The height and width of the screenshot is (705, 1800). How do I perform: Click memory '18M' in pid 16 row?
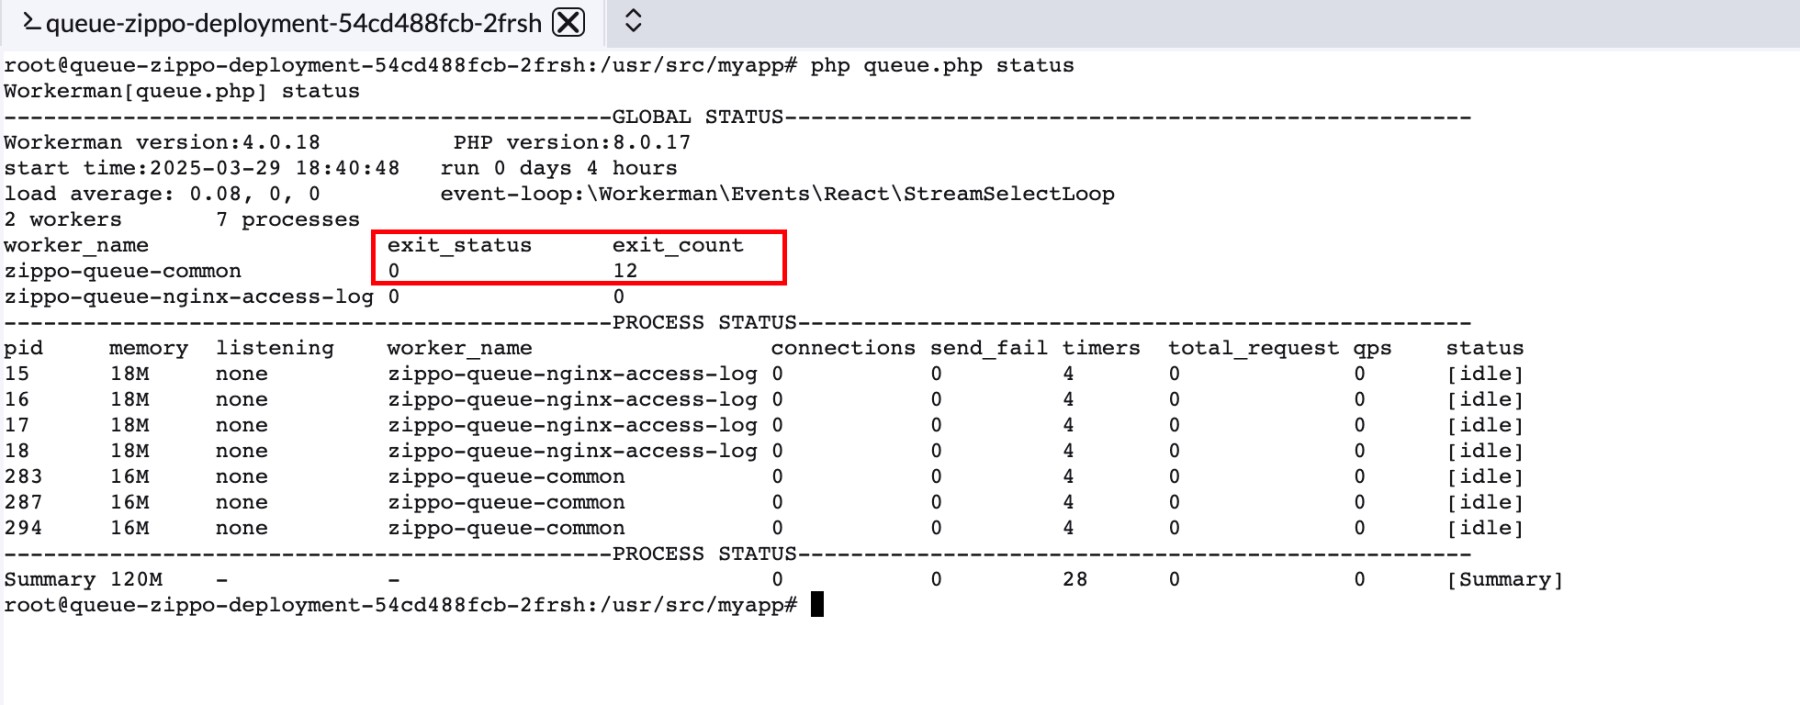pos(129,400)
